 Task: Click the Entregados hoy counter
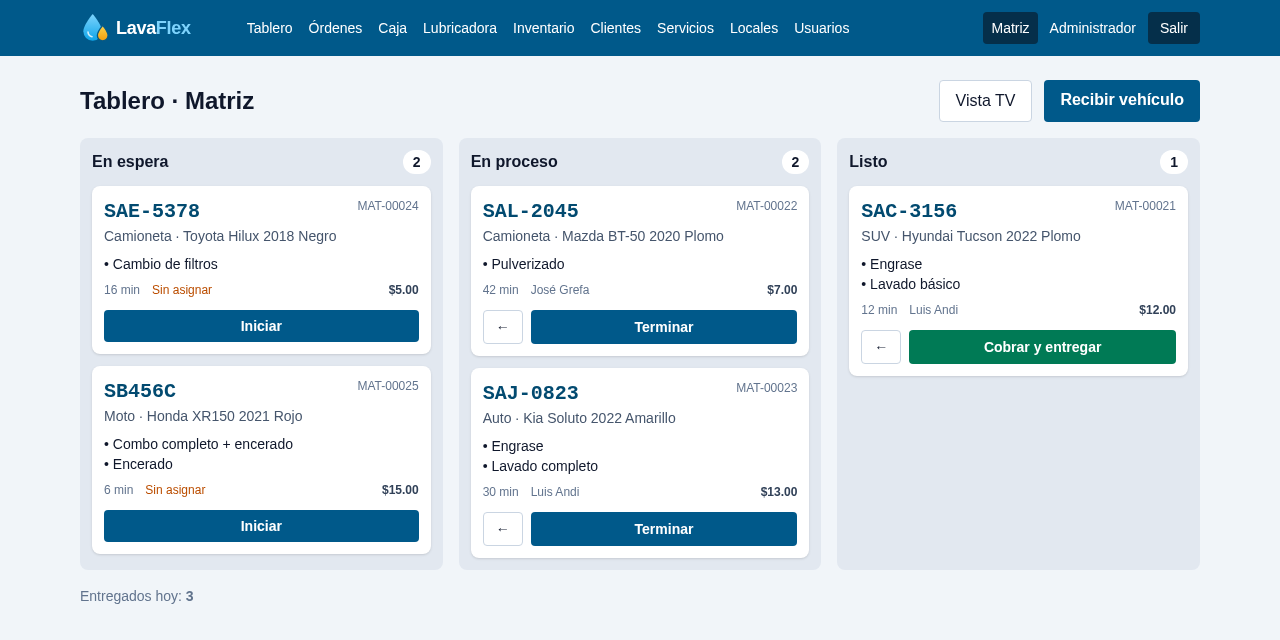137,596
